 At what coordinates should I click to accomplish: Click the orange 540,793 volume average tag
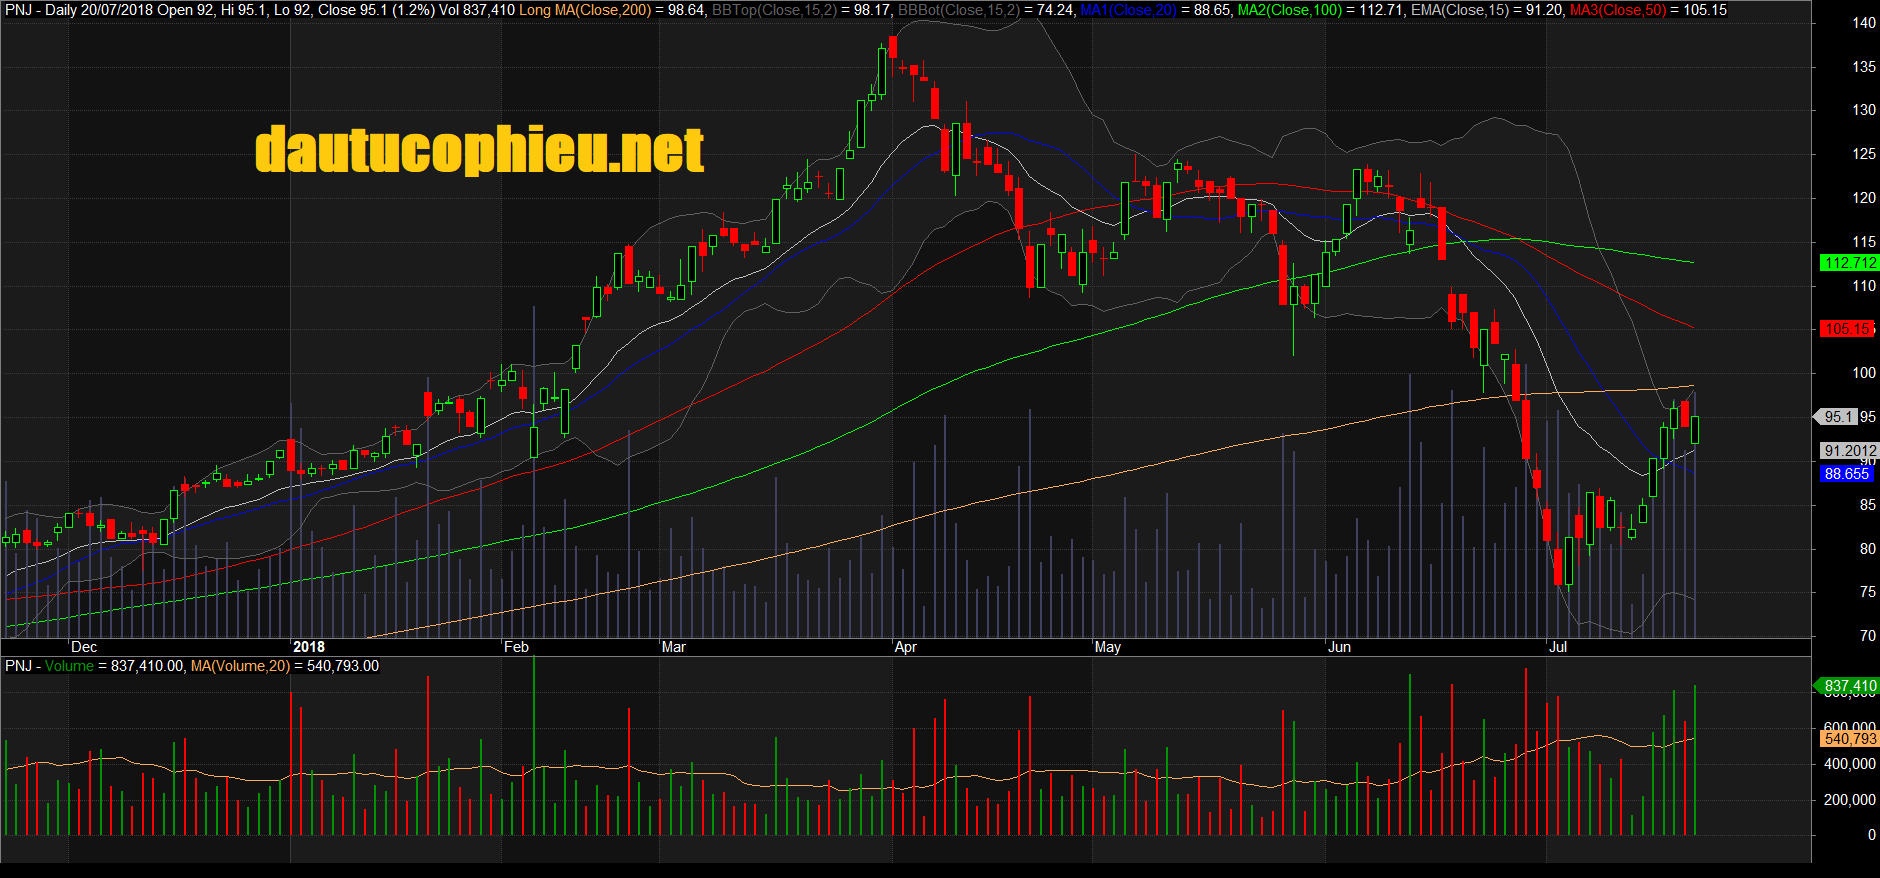pos(1850,739)
